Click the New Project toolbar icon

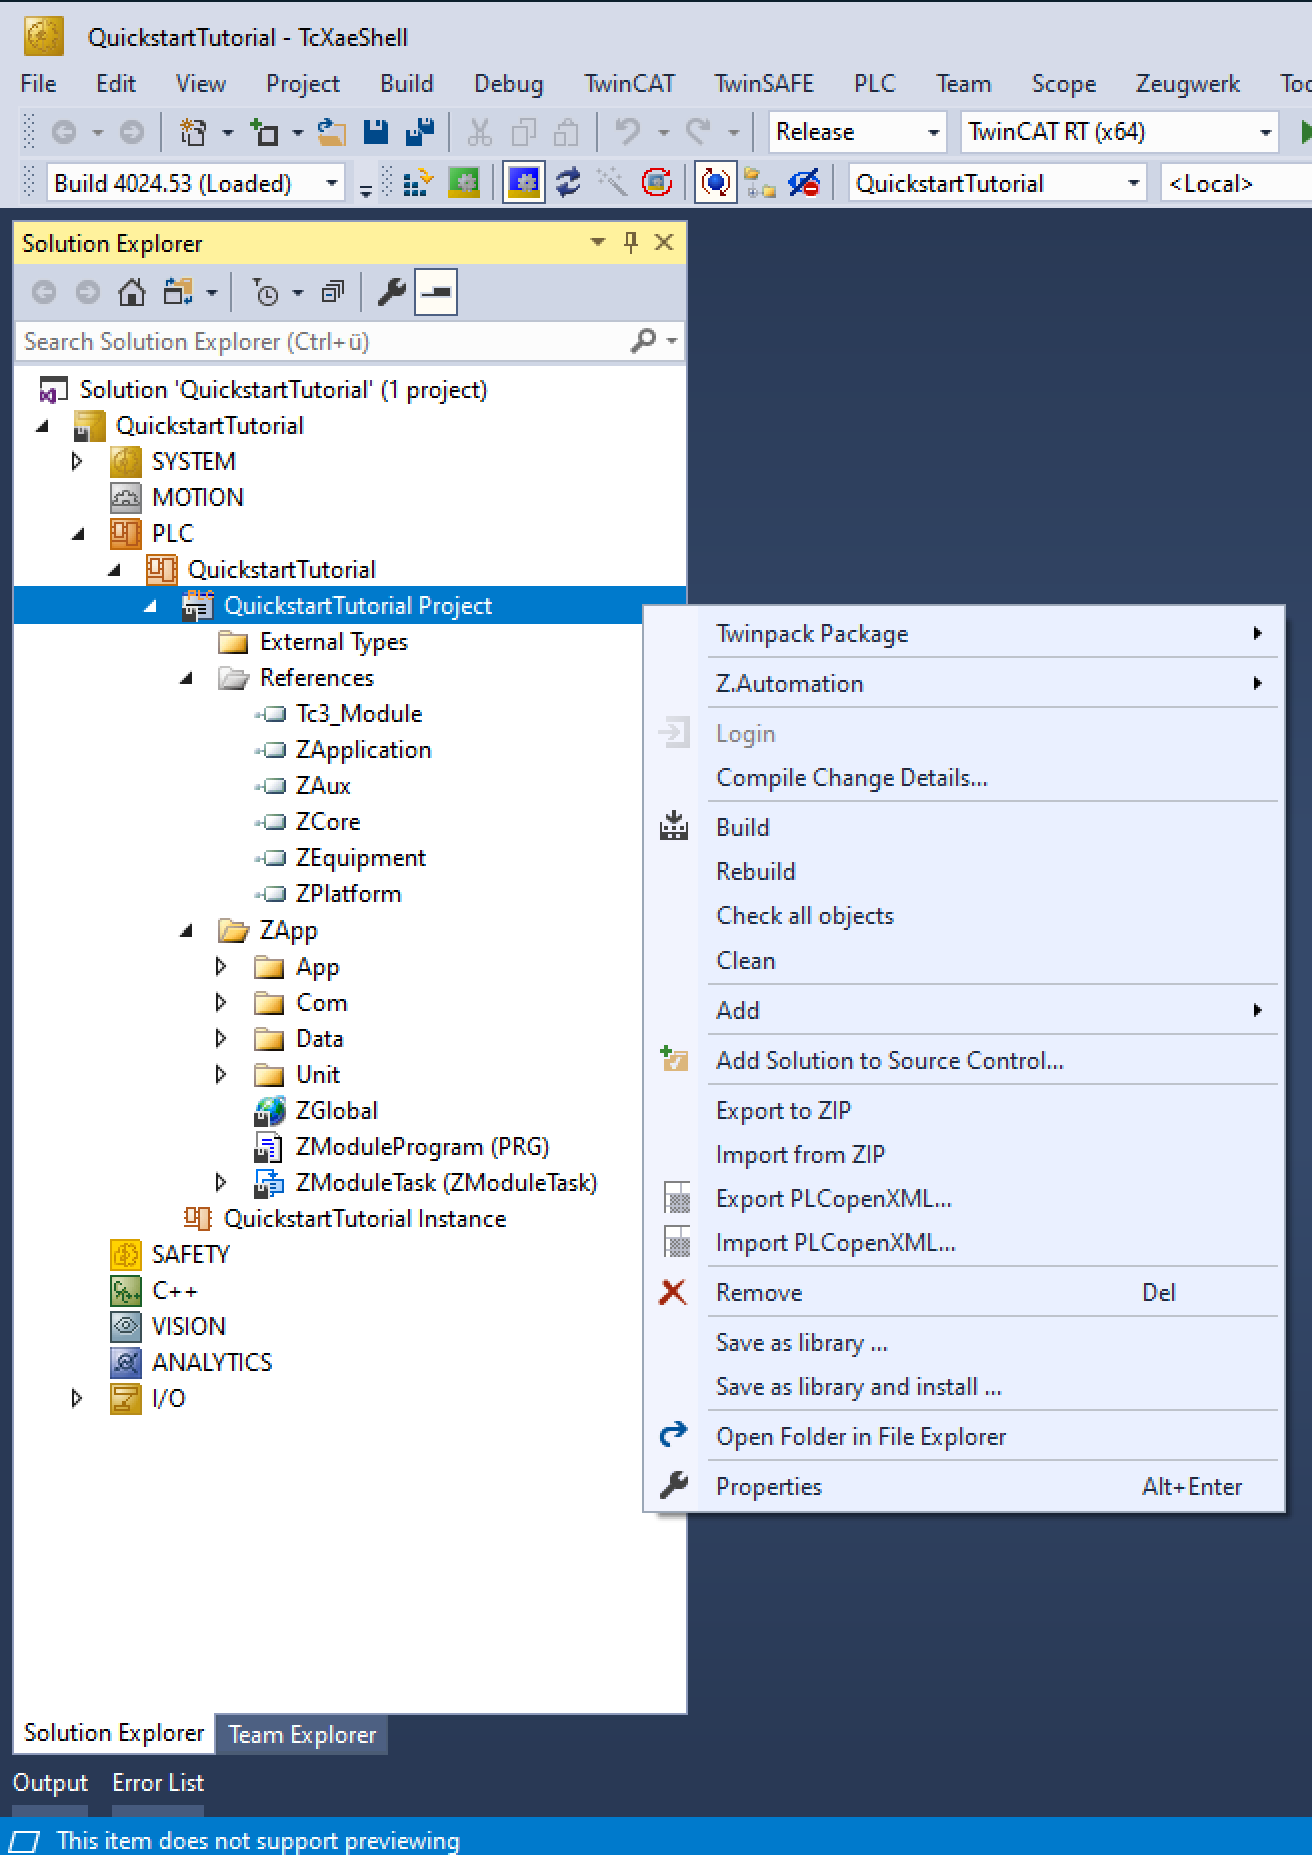(192, 132)
